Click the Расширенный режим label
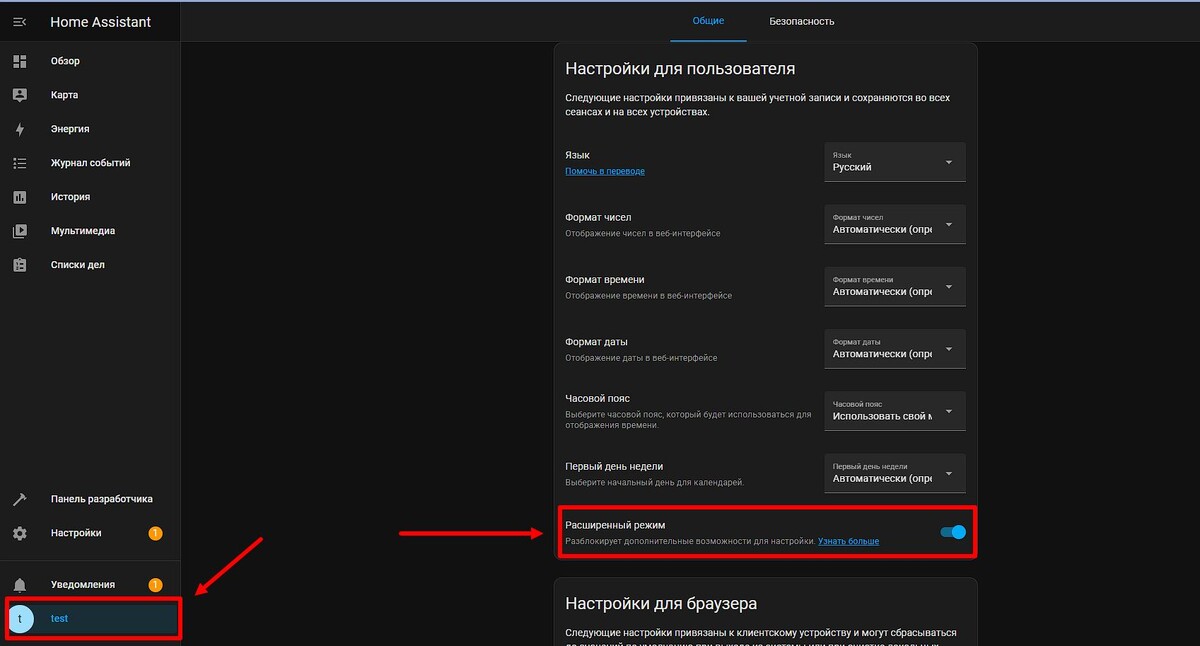1200x646 pixels. click(x=615, y=525)
